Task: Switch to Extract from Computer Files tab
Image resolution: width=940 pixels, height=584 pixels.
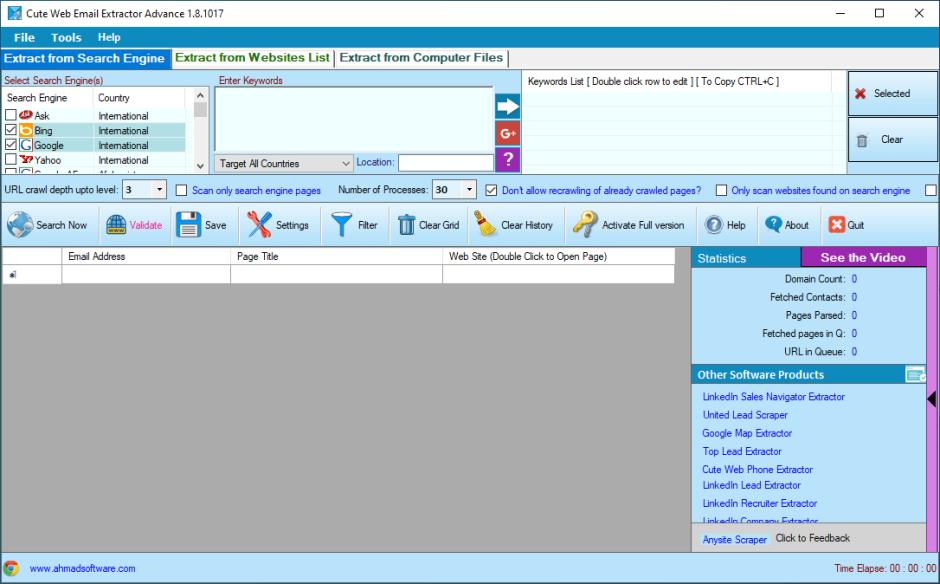Action: [x=421, y=58]
